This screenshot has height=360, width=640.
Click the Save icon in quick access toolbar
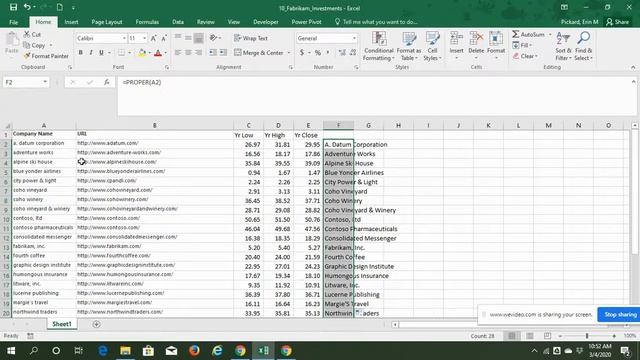pyautogui.click(x=13, y=7)
